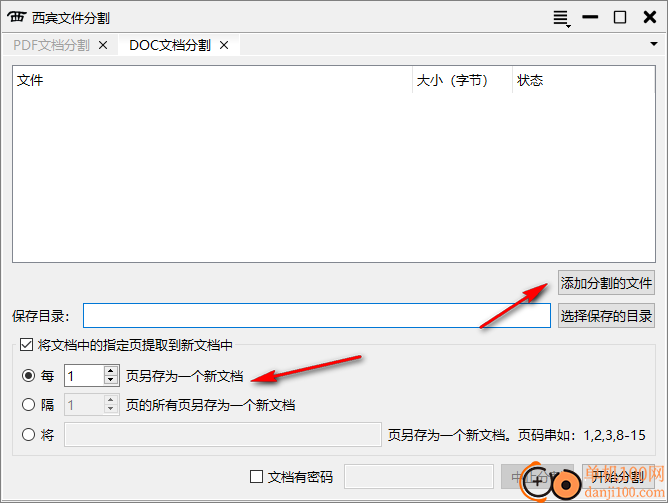The height and width of the screenshot is (503, 668).
Task: Click 选择保存的目录 button
Action: coord(606,316)
